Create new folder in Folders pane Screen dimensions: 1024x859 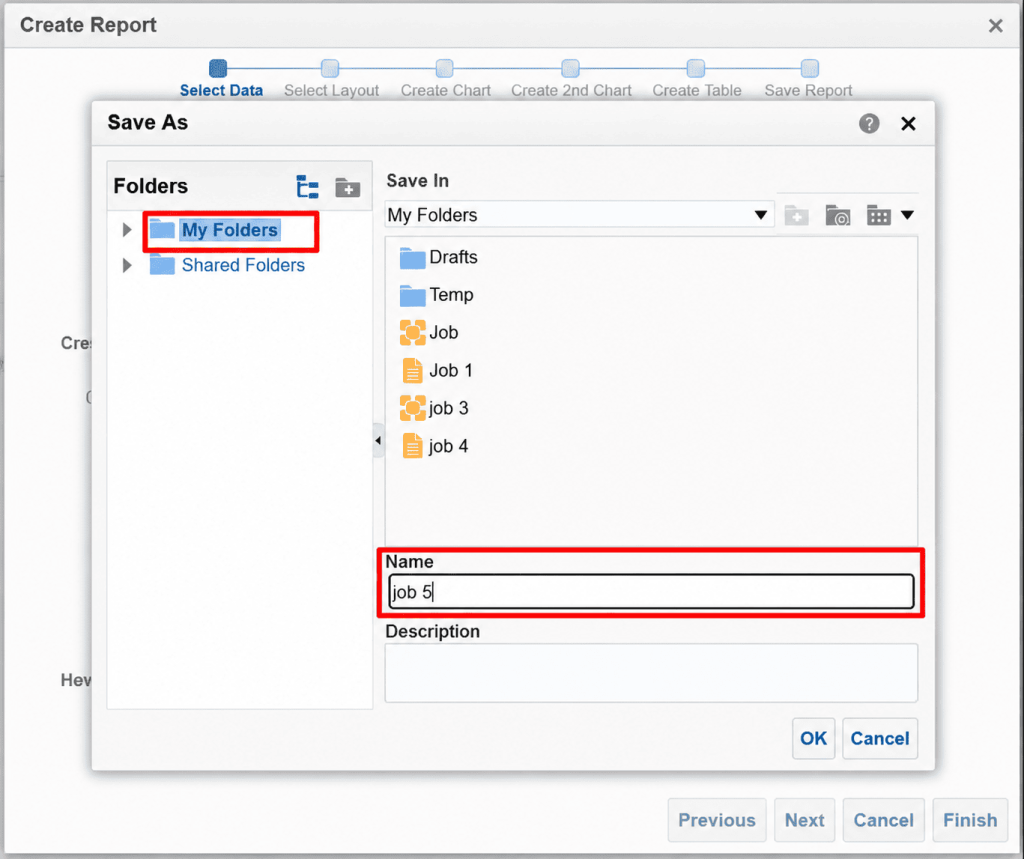(347, 187)
